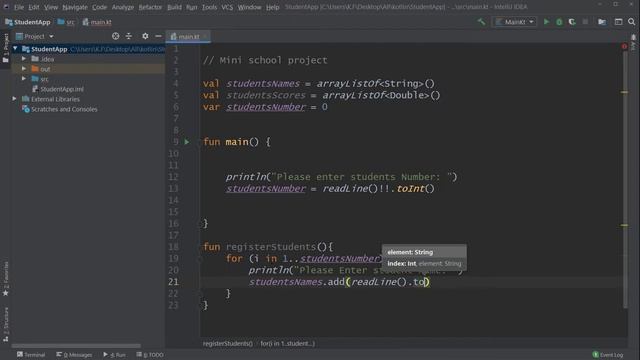Click the for loop entry in the bottom breadcrumb
The height and width of the screenshot is (360, 640).
(288, 343)
